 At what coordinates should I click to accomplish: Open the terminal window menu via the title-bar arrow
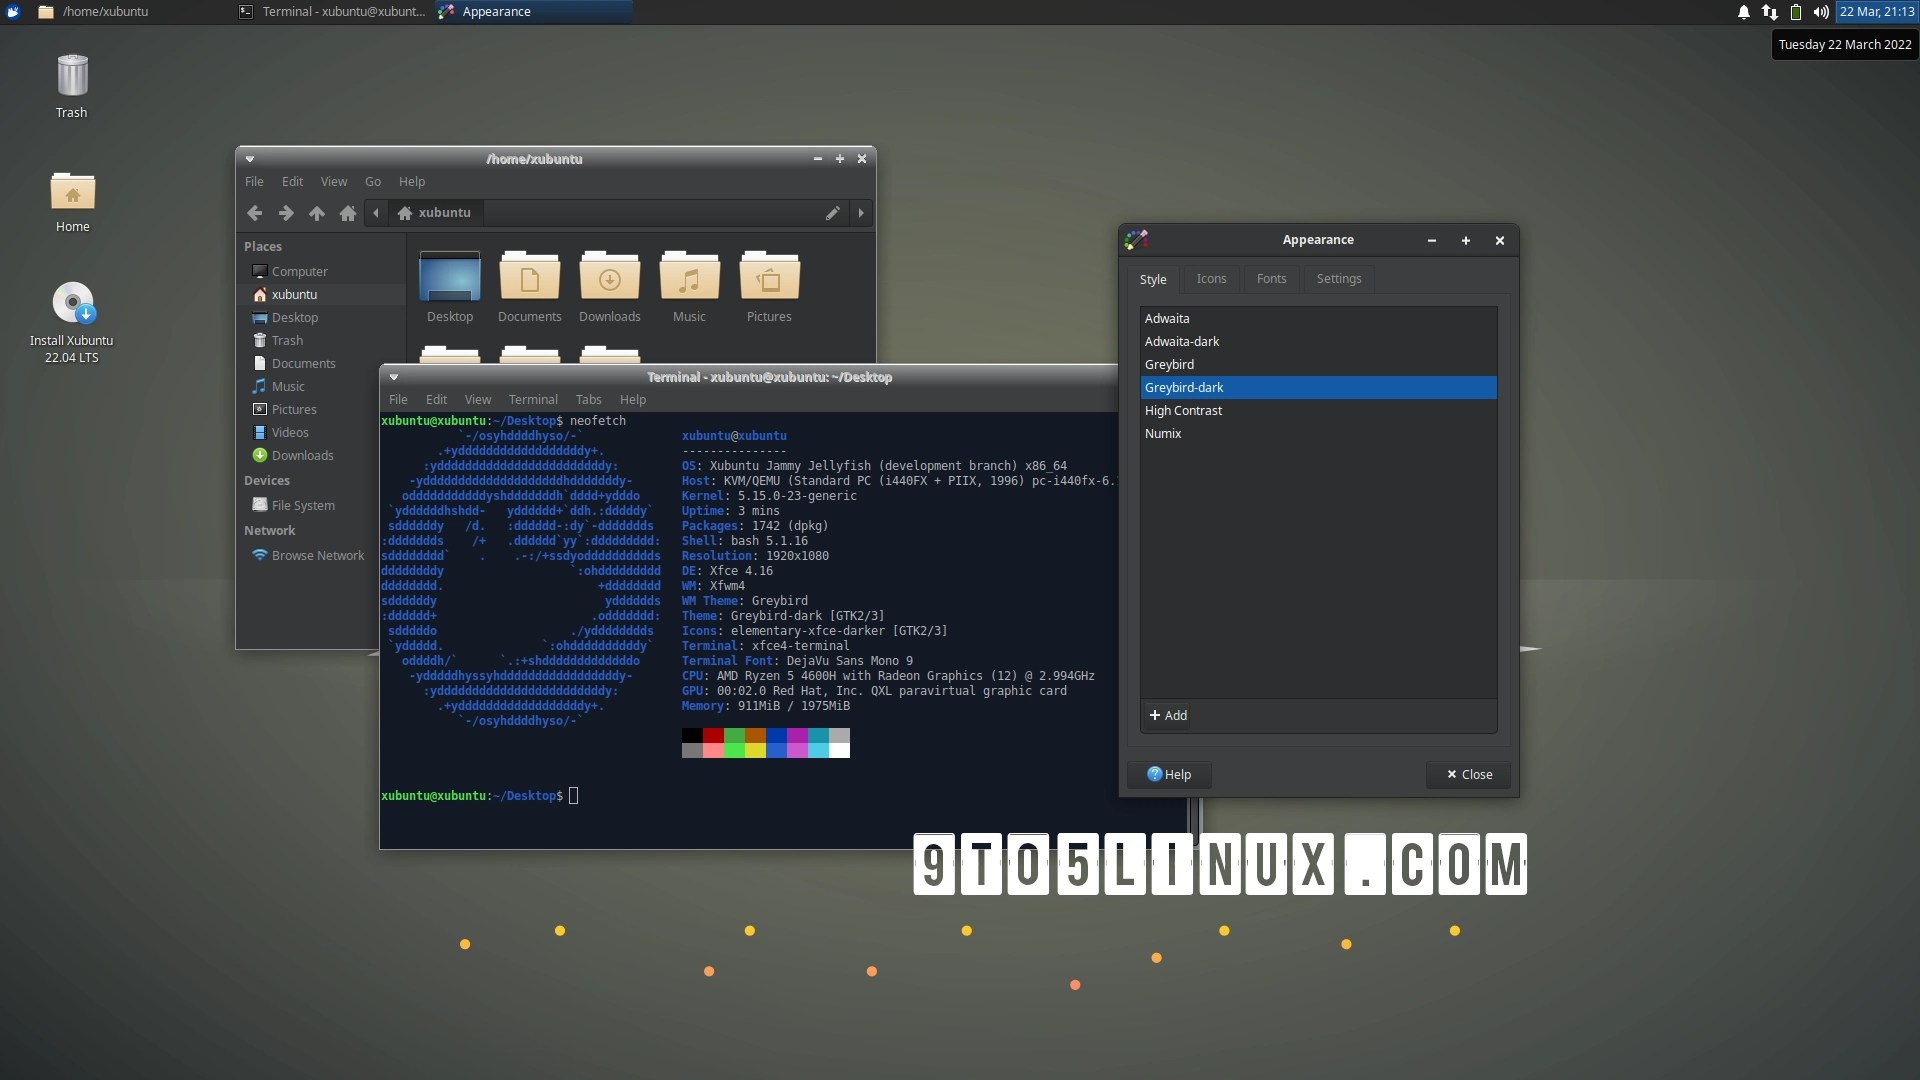coord(394,377)
